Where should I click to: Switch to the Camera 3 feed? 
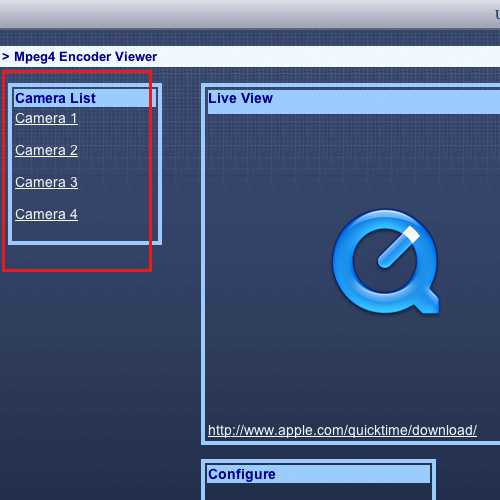pyautogui.click(x=46, y=182)
